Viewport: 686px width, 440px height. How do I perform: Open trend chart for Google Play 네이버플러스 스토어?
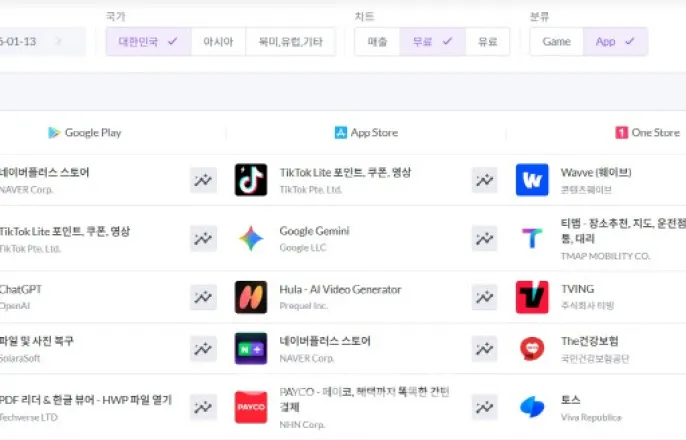[203, 180]
